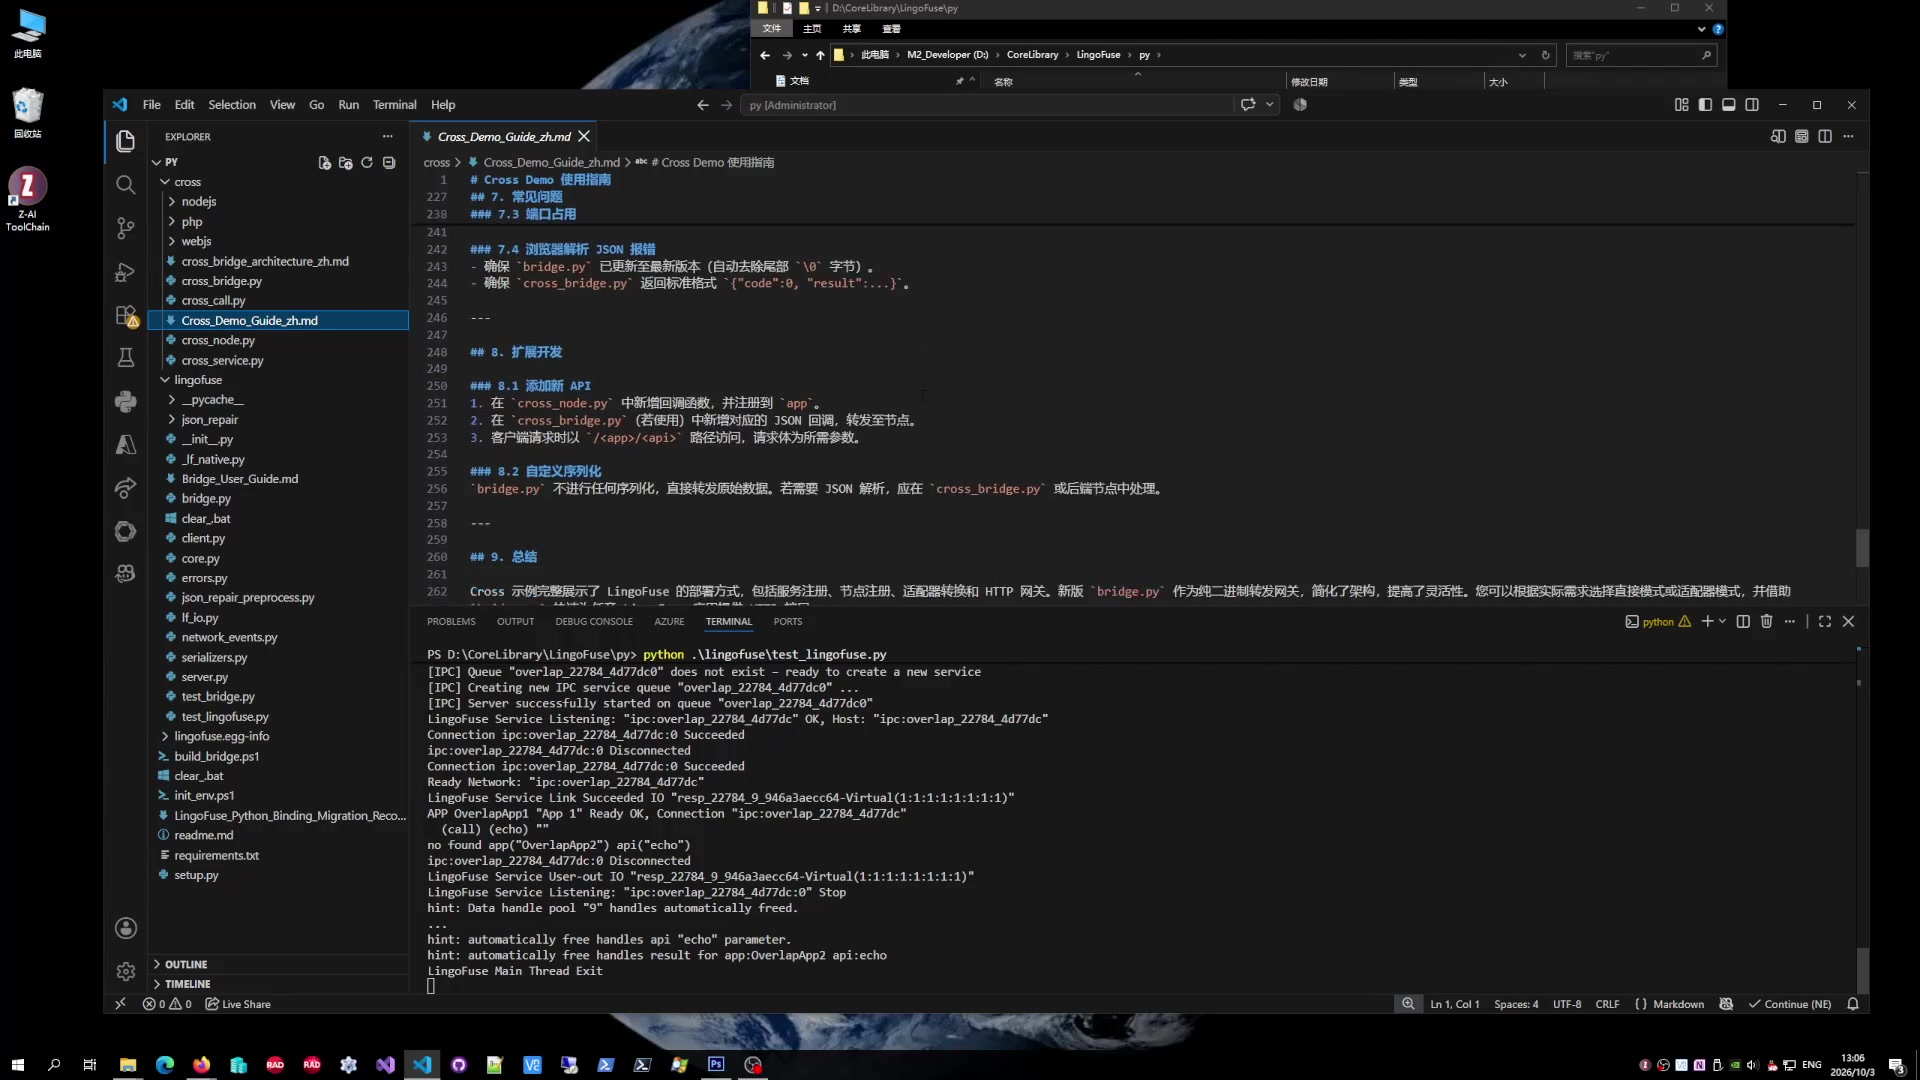This screenshot has height=1080, width=1920.
Task: Toggle the secondary side bar layout
Action: (x=1752, y=104)
